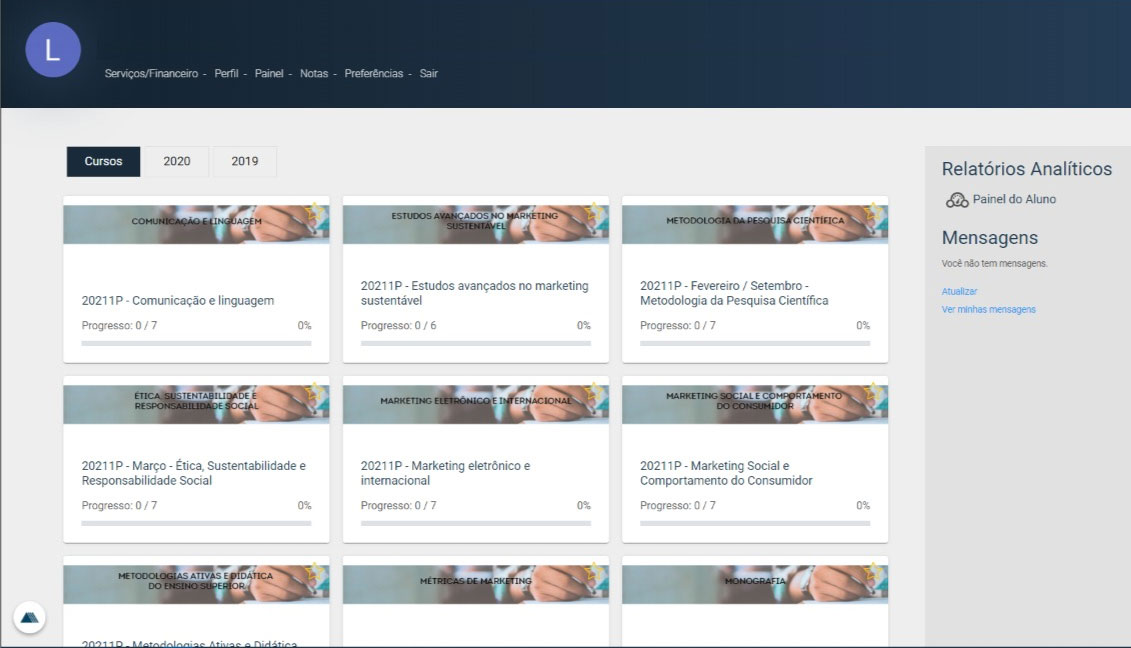
Task: Open Ver minhas mensagens link
Action: 988,310
